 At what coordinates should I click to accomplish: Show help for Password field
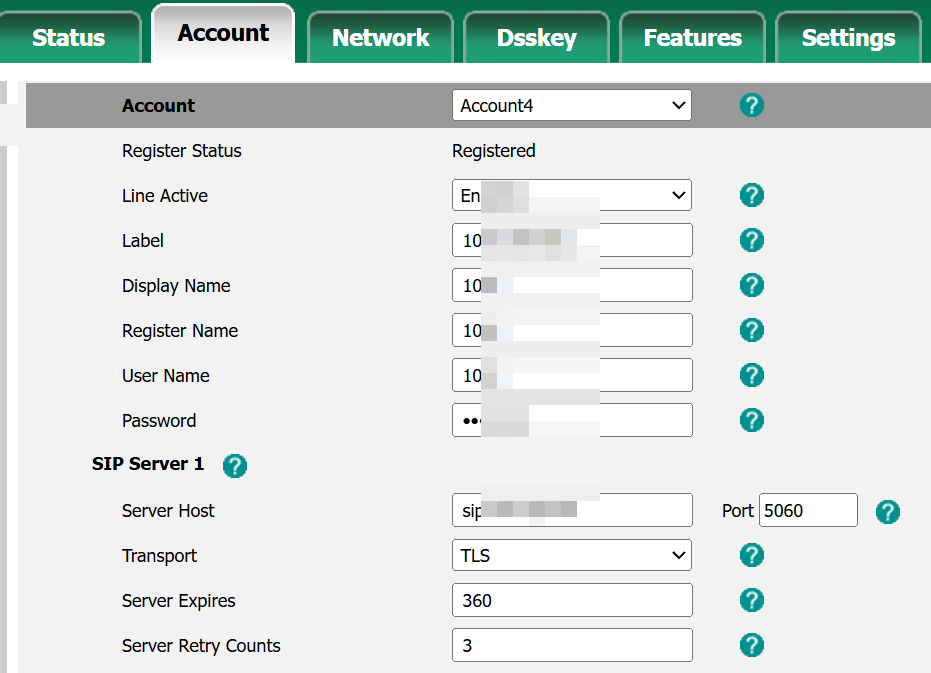coord(751,420)
